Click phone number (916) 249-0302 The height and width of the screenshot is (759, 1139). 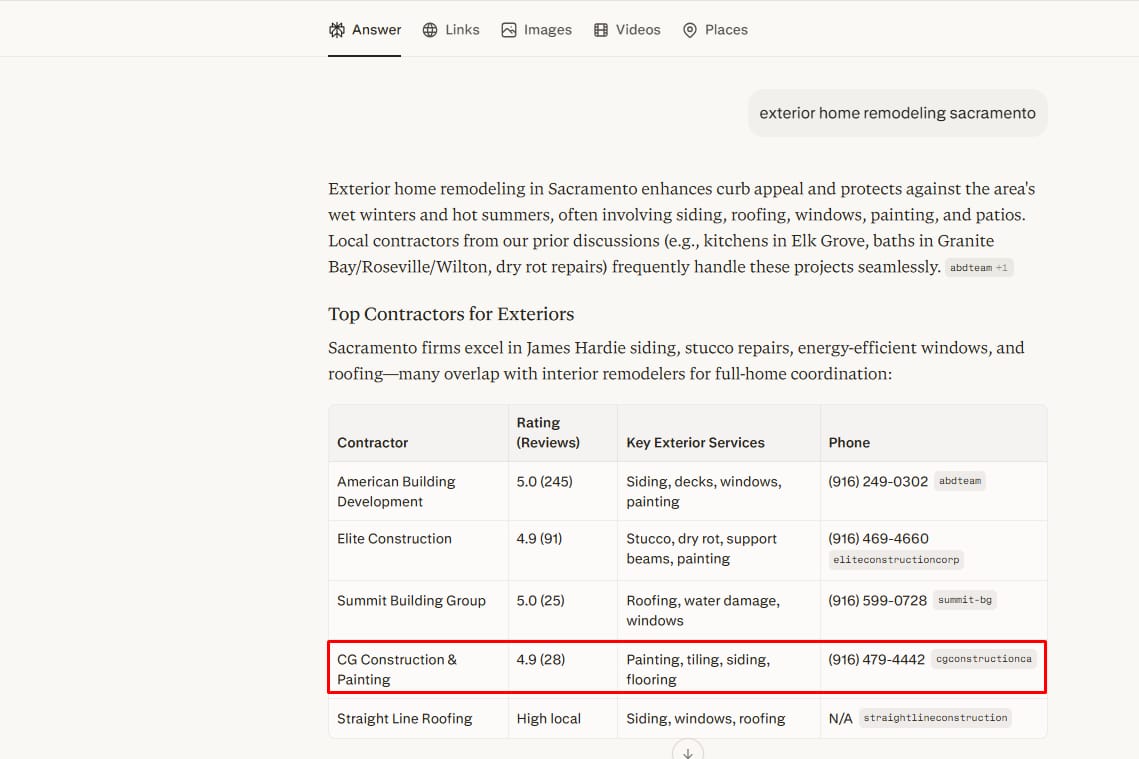(x=878, y=482)
